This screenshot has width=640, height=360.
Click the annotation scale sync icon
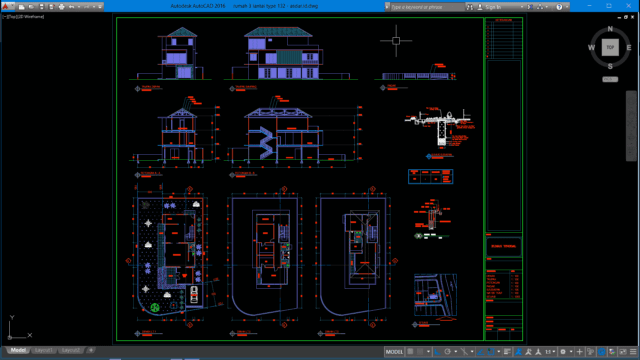pos(538,352)
